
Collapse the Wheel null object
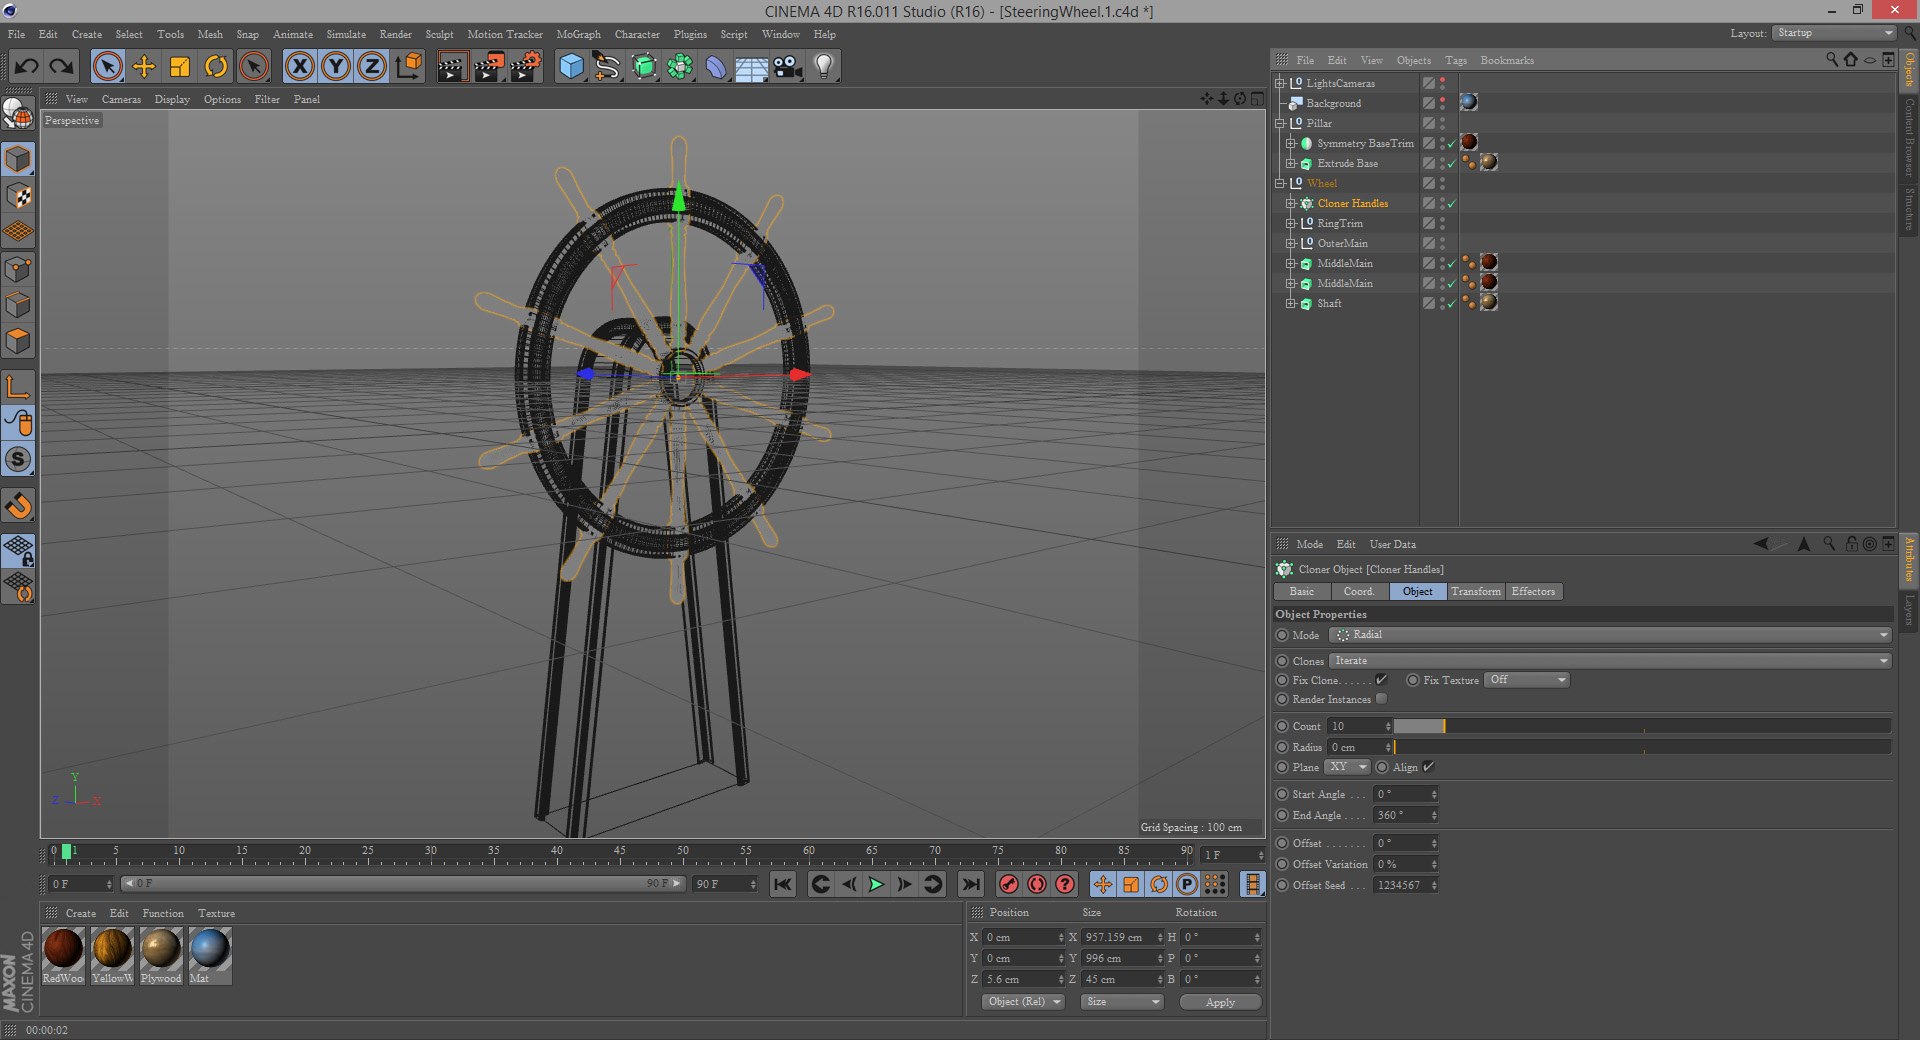1279,183
